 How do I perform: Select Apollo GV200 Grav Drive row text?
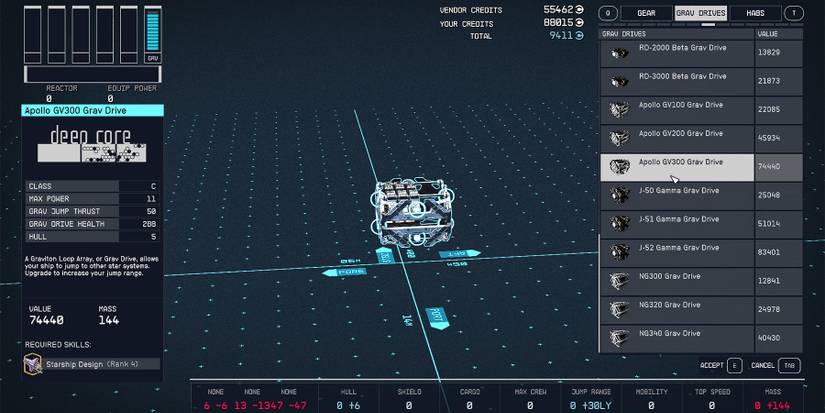(x=681, y=133)
